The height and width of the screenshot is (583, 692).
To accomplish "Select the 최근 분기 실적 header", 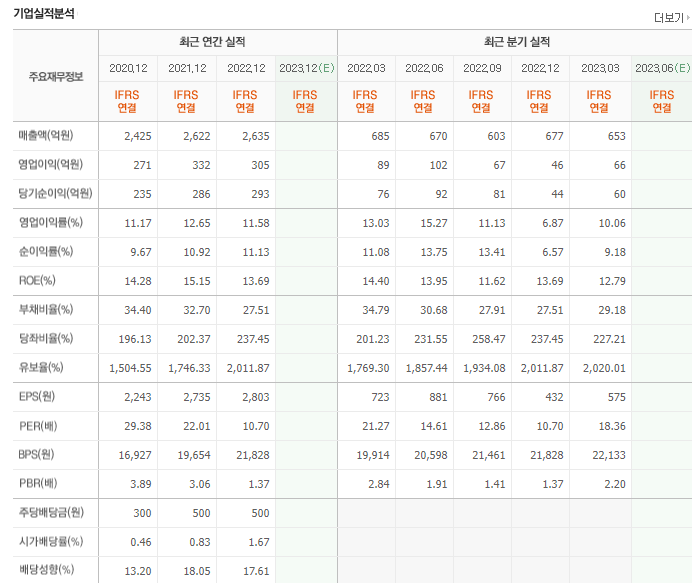I will click(517, 42).
